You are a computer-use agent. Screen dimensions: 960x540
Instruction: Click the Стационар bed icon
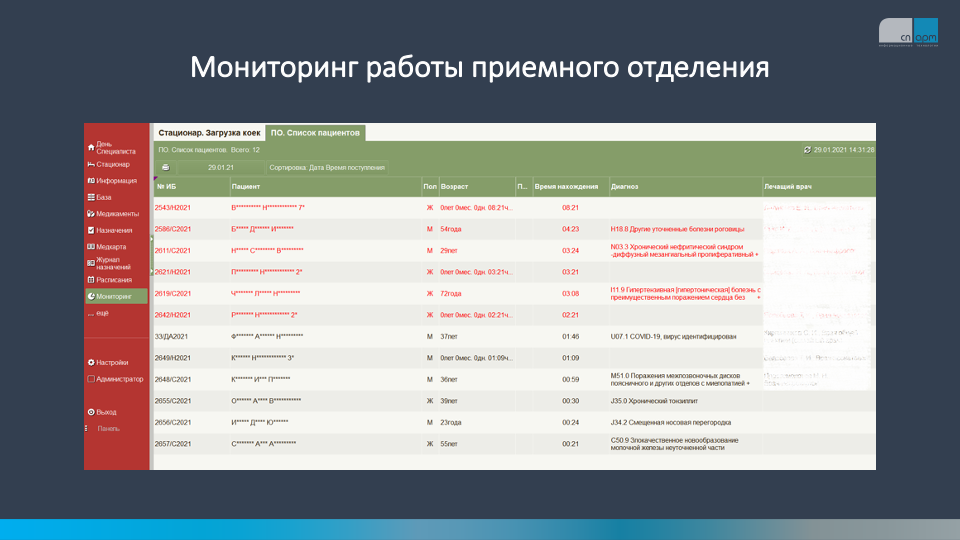(x=91, y=164)
